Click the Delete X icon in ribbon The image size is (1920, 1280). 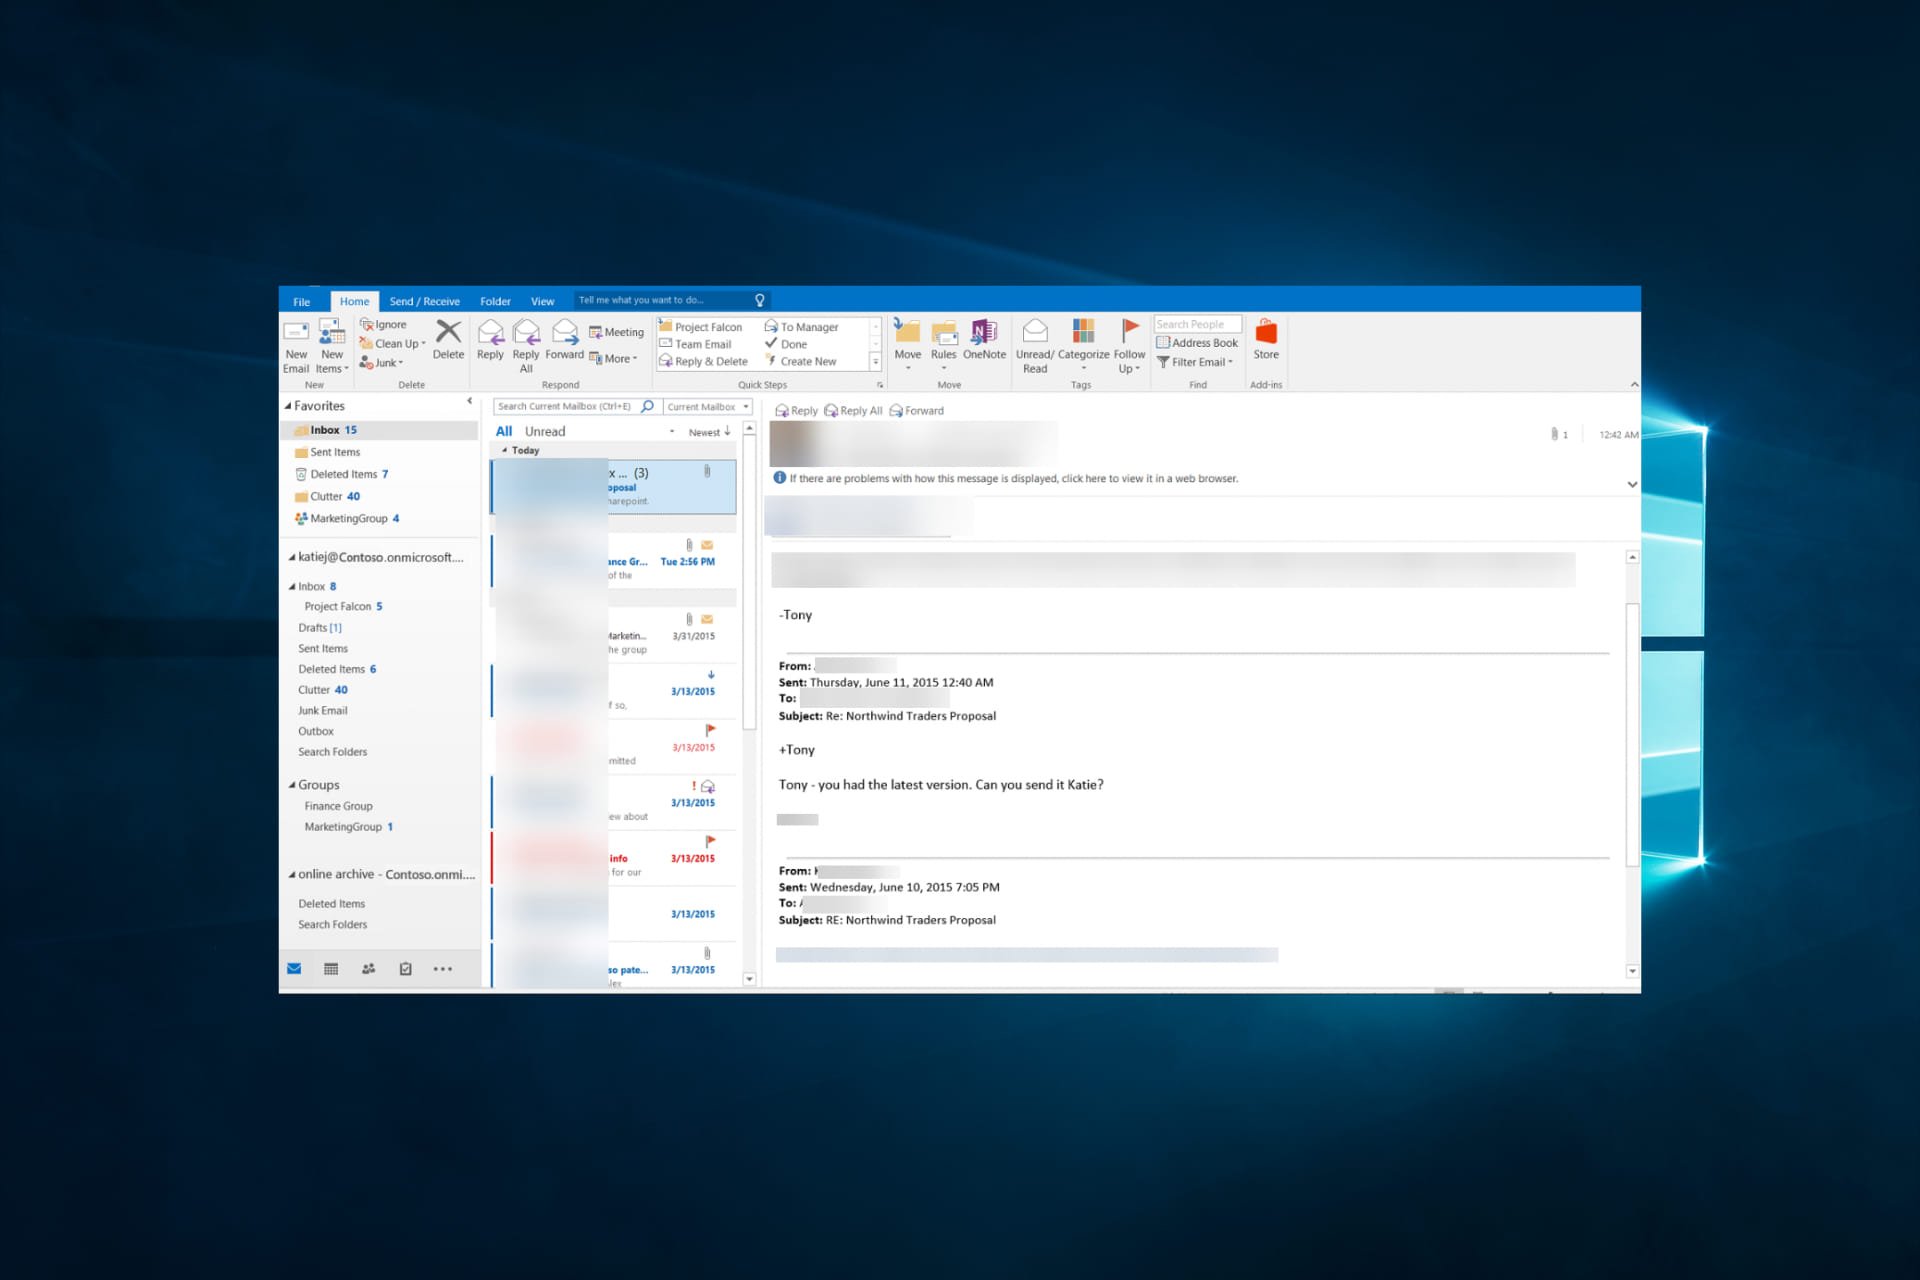coord(448,332)
